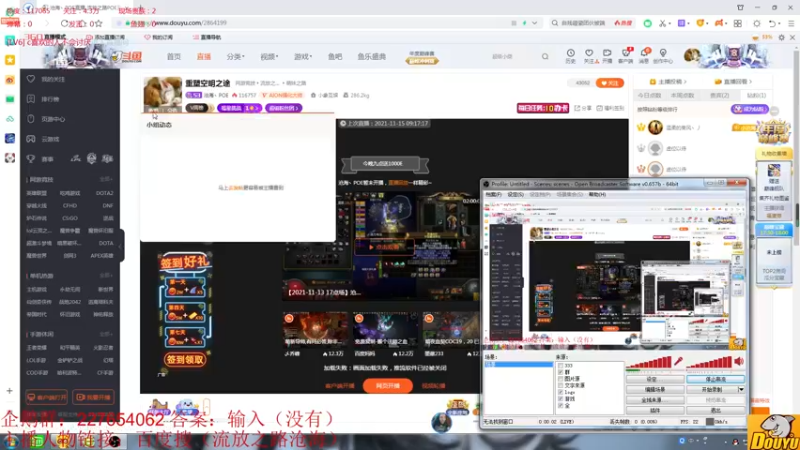
Task: Open the dropdown arrow beside 开始录制 in OBS
Action: [x=741, y=390]
